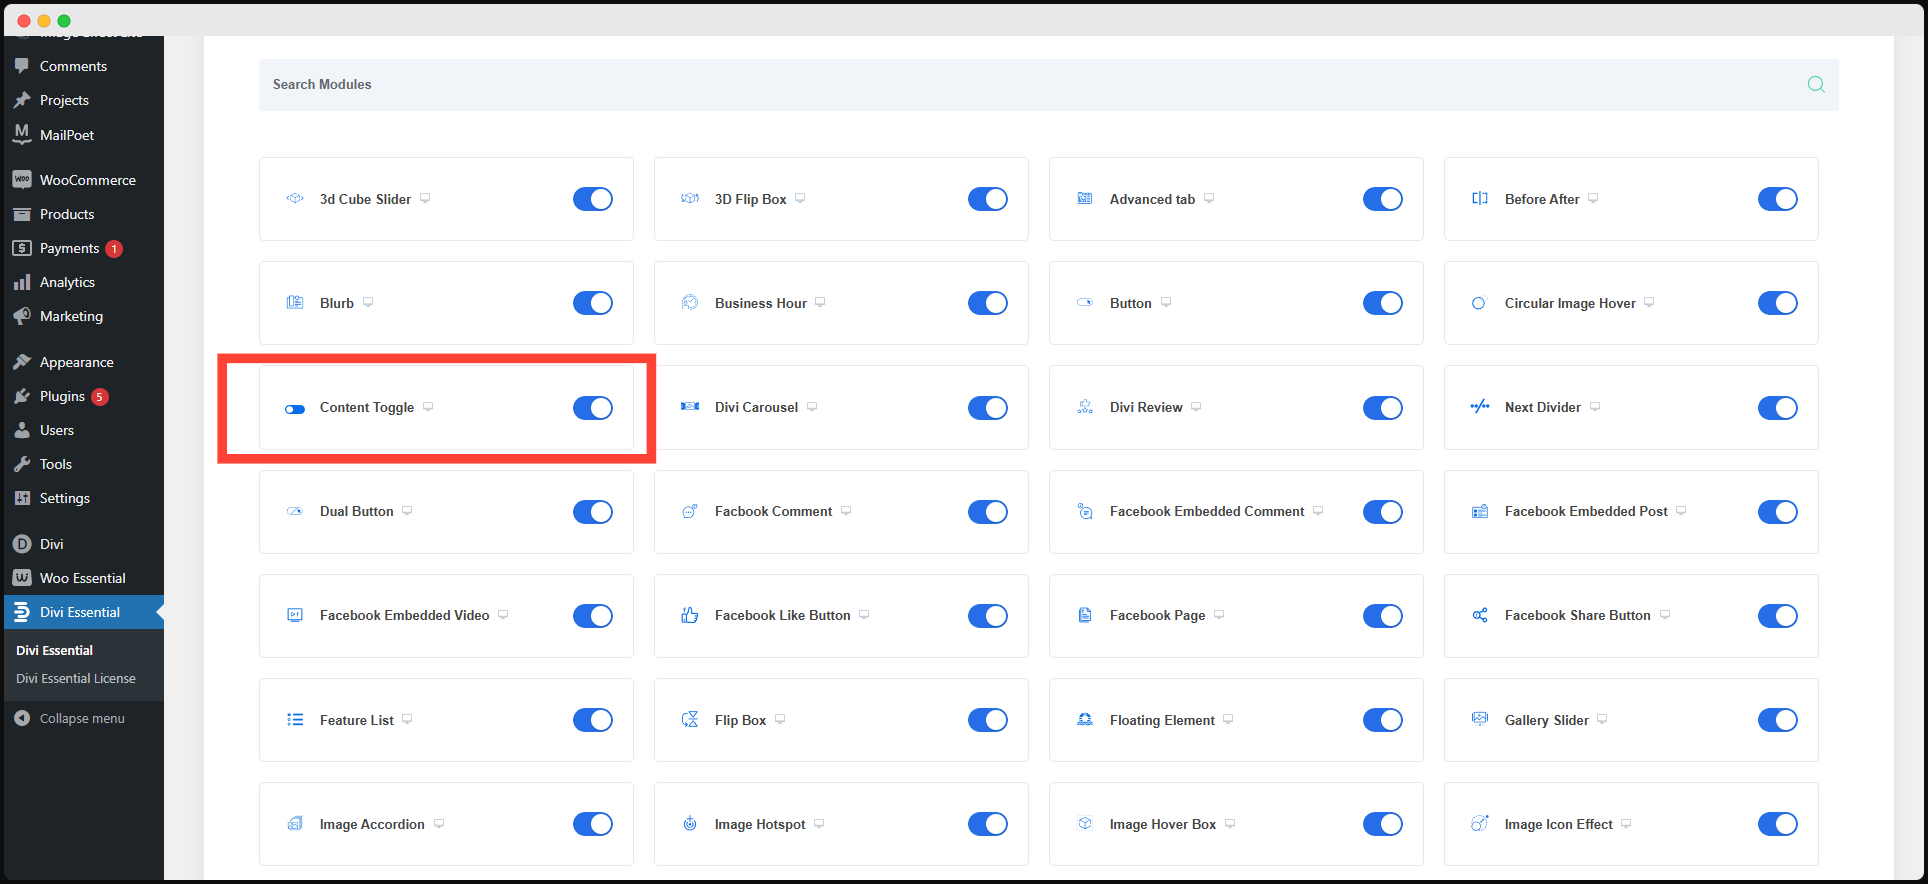
Task: Open the Products sidebar menu
Action: [x=84, y=214]
